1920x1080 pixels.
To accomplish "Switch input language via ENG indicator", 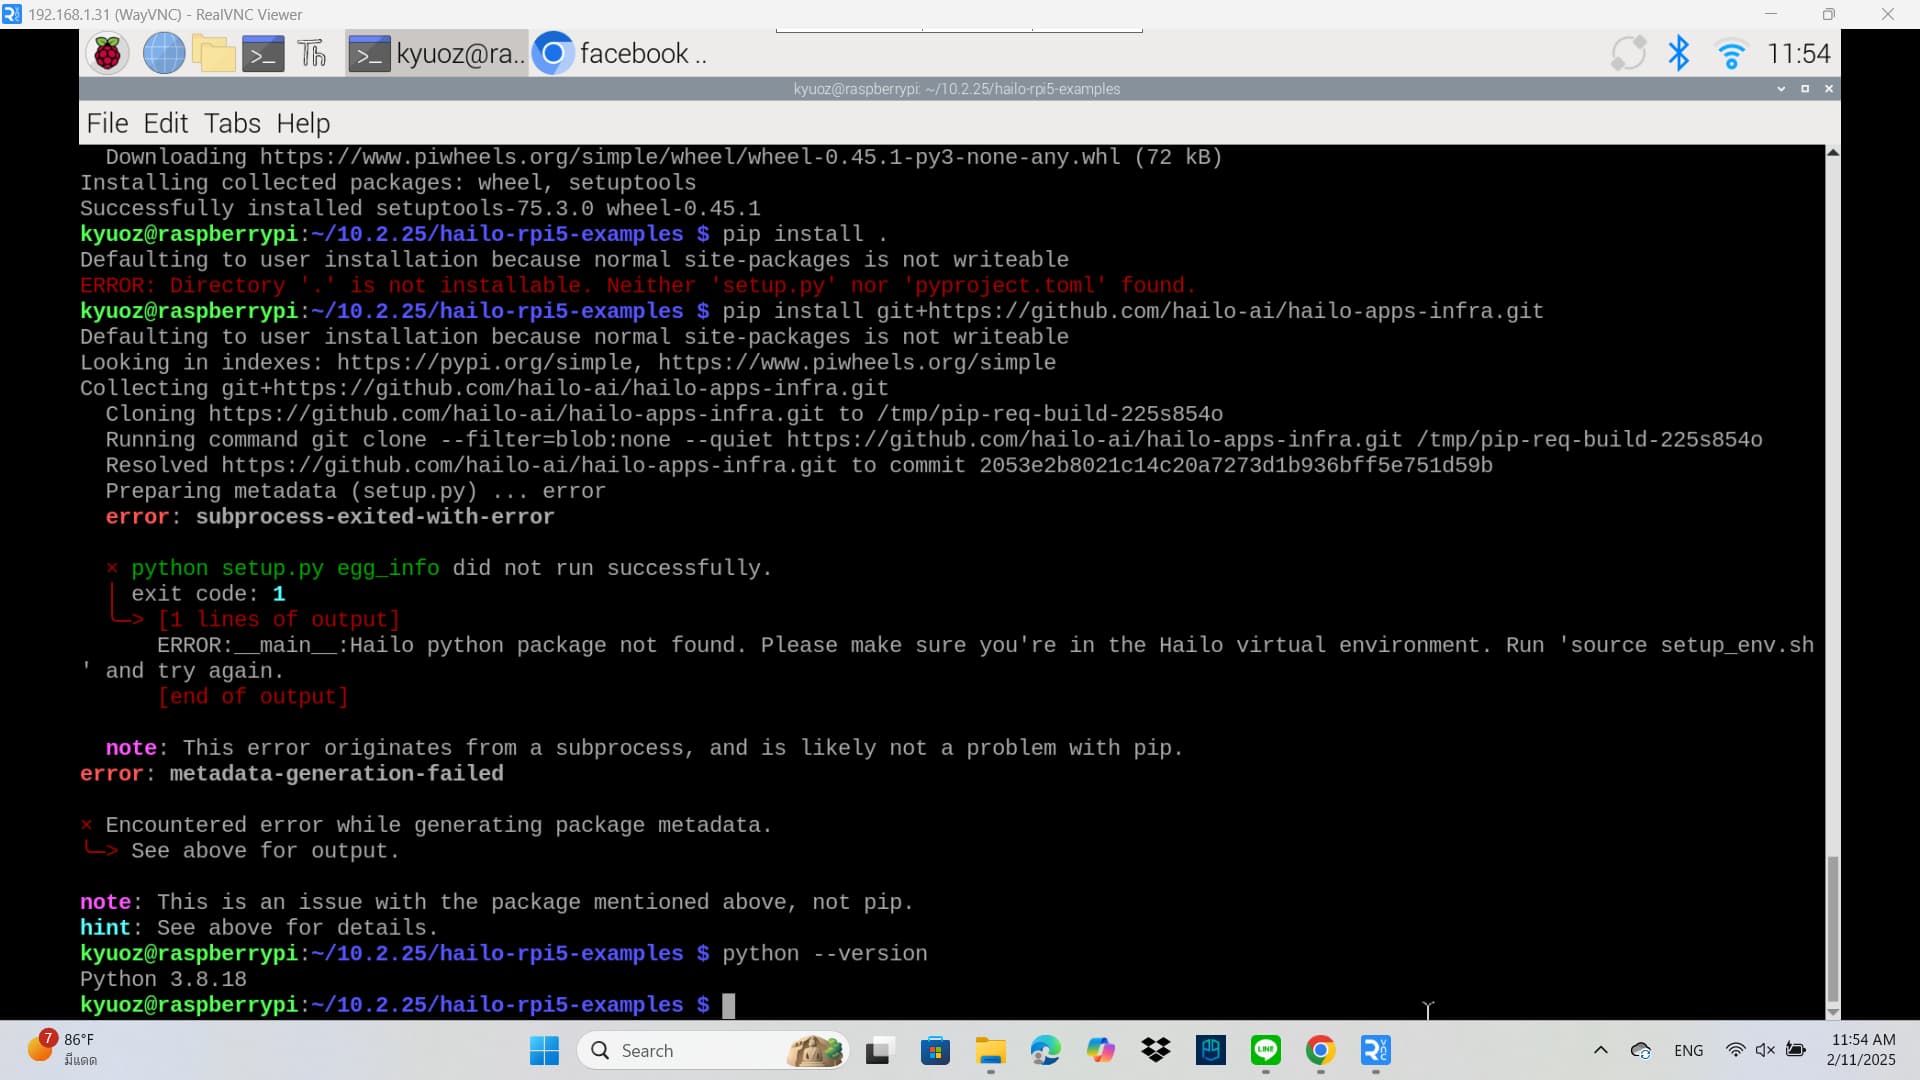I will pos(1688,1050).
